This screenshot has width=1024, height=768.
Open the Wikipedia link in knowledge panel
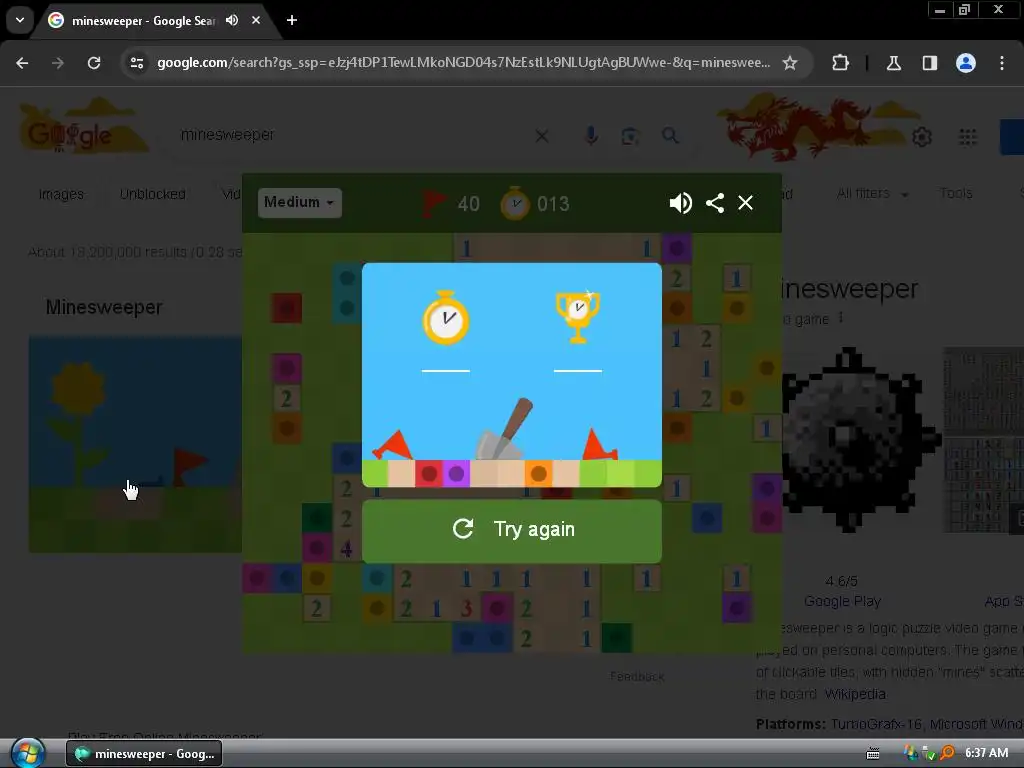click(x=855, y=694)
